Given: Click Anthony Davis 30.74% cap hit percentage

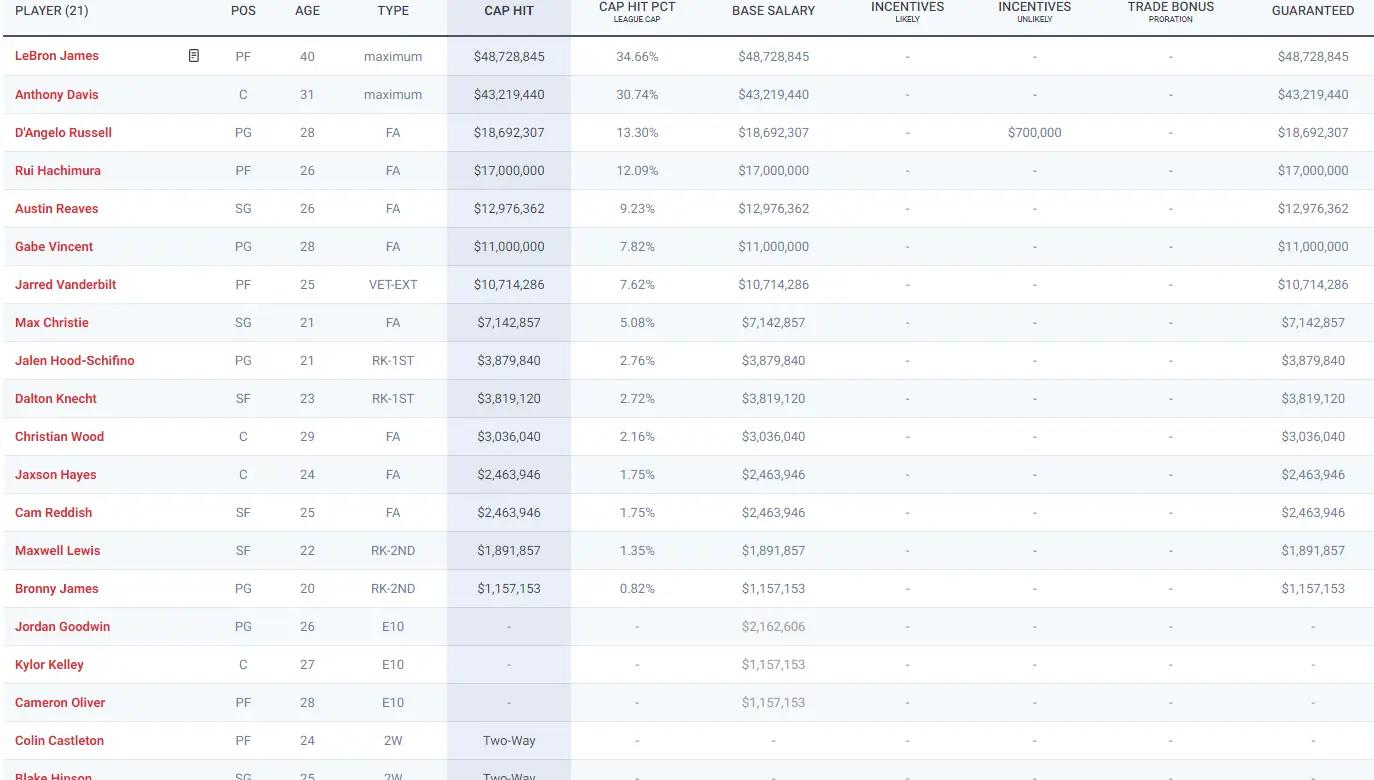Looking at the screenshot, I should (x=637, y=94).
